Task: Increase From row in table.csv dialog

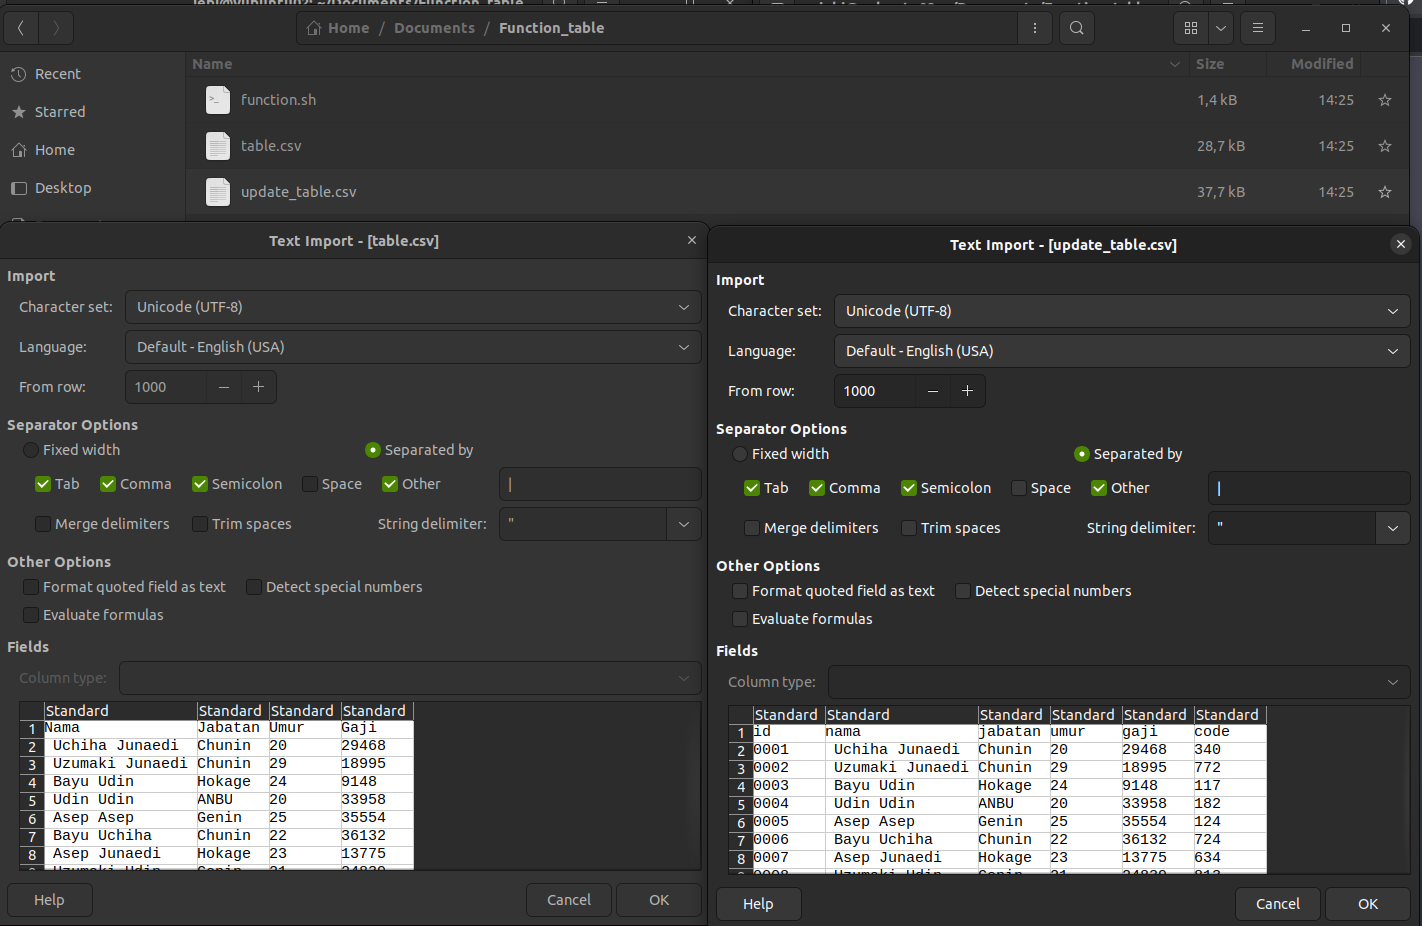Action: pos(258,387)
